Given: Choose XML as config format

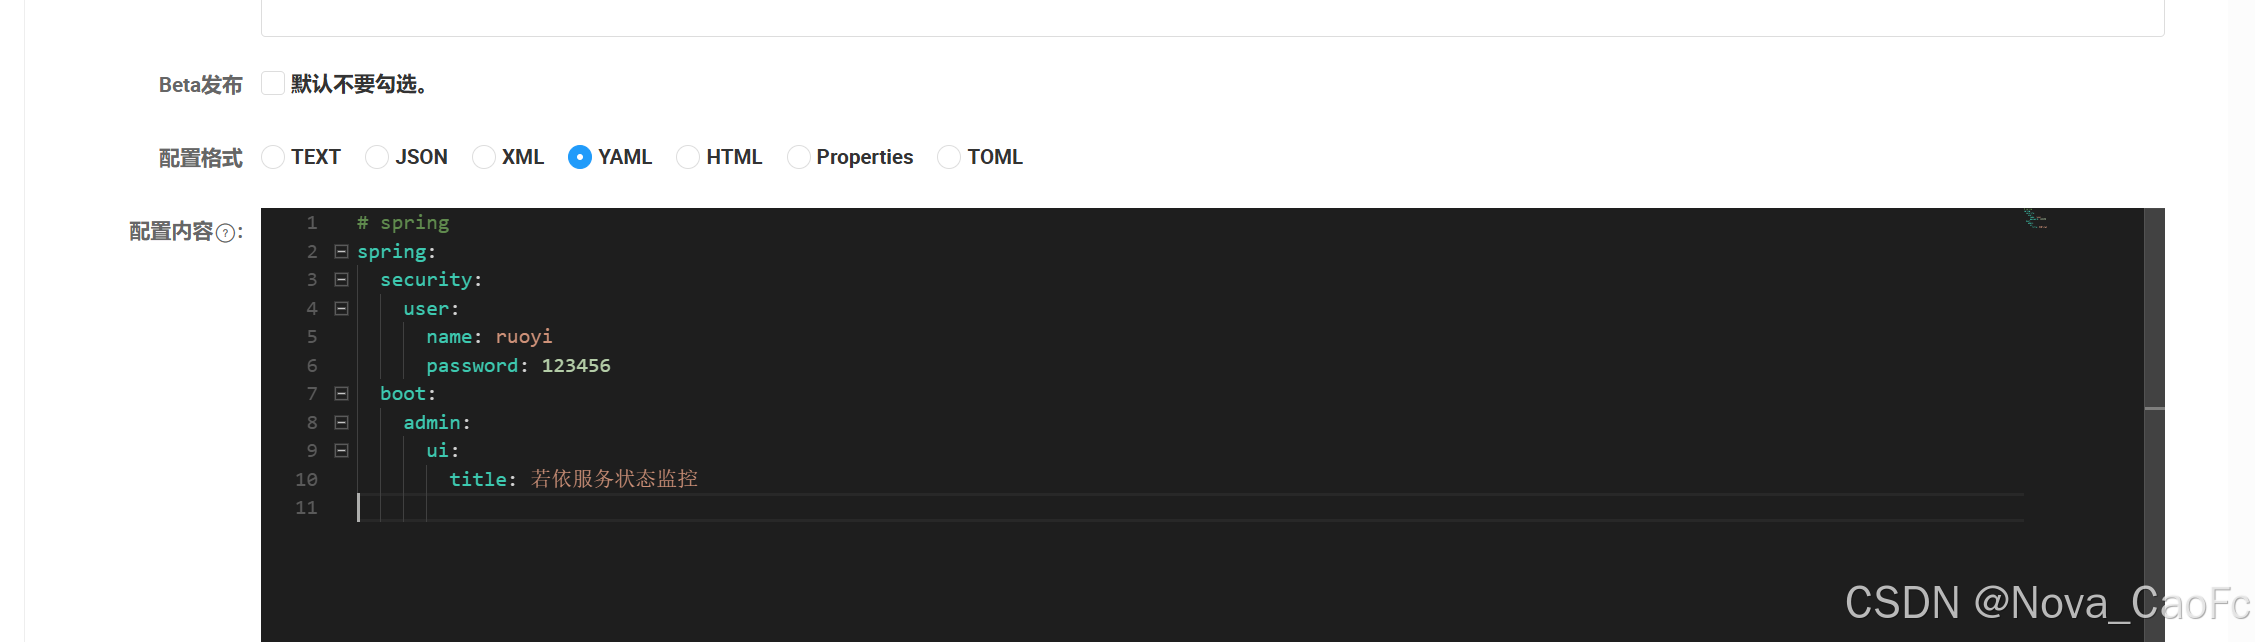Looking at the screenshot, I should [484, 157].
